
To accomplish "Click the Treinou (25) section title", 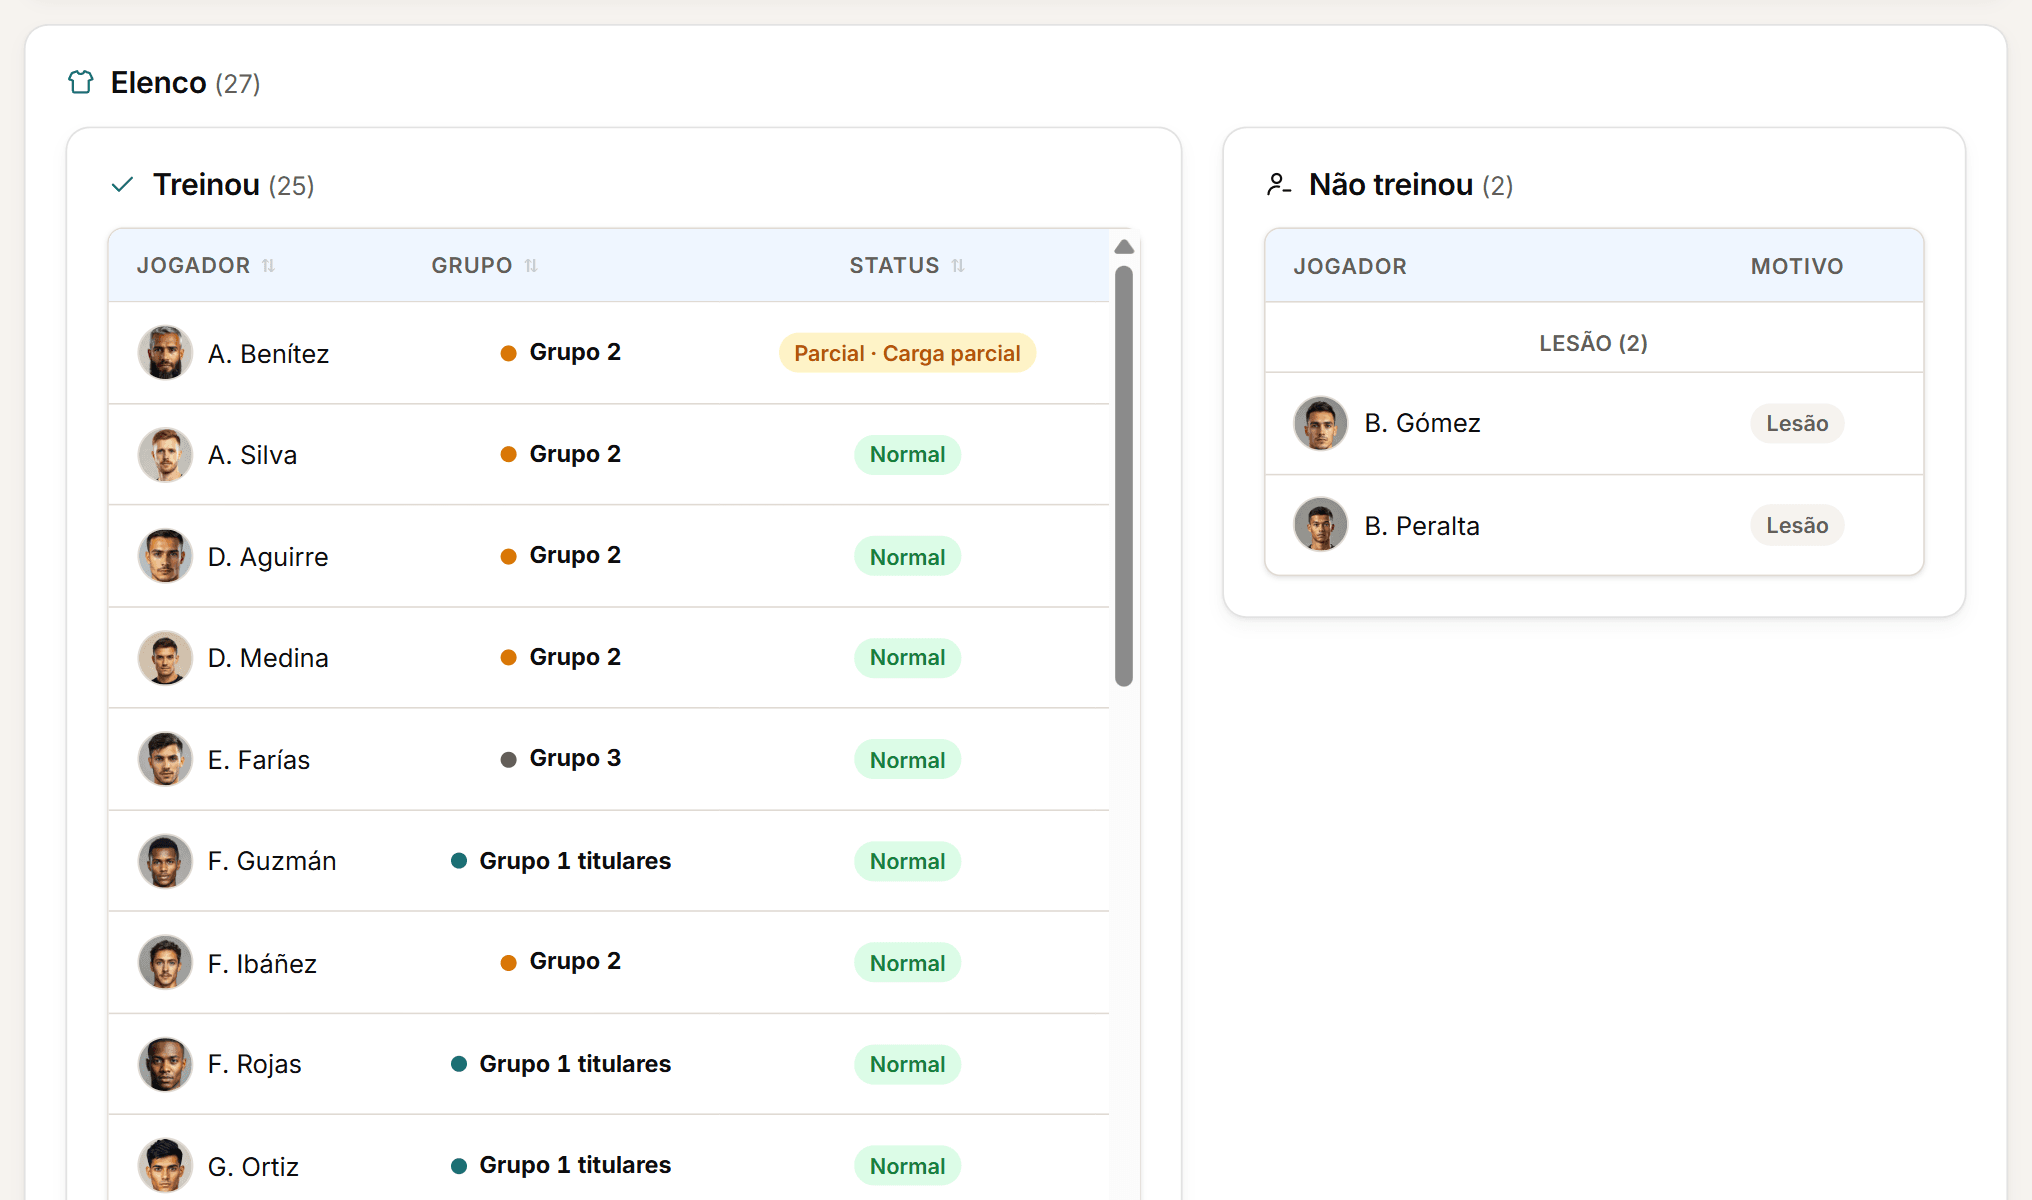I will [x=233, y=185].
